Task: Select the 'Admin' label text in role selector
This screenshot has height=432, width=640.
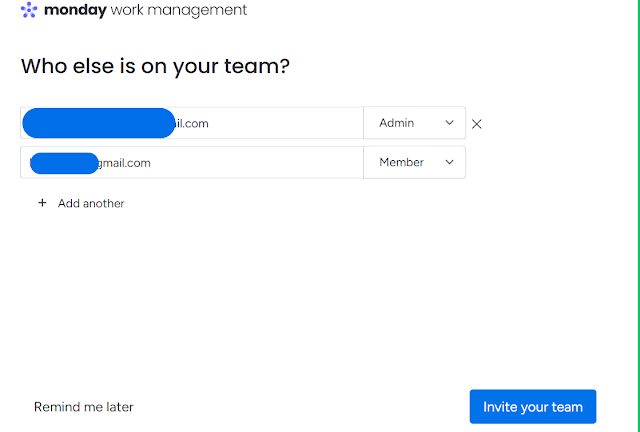Action: pos(396,123)
